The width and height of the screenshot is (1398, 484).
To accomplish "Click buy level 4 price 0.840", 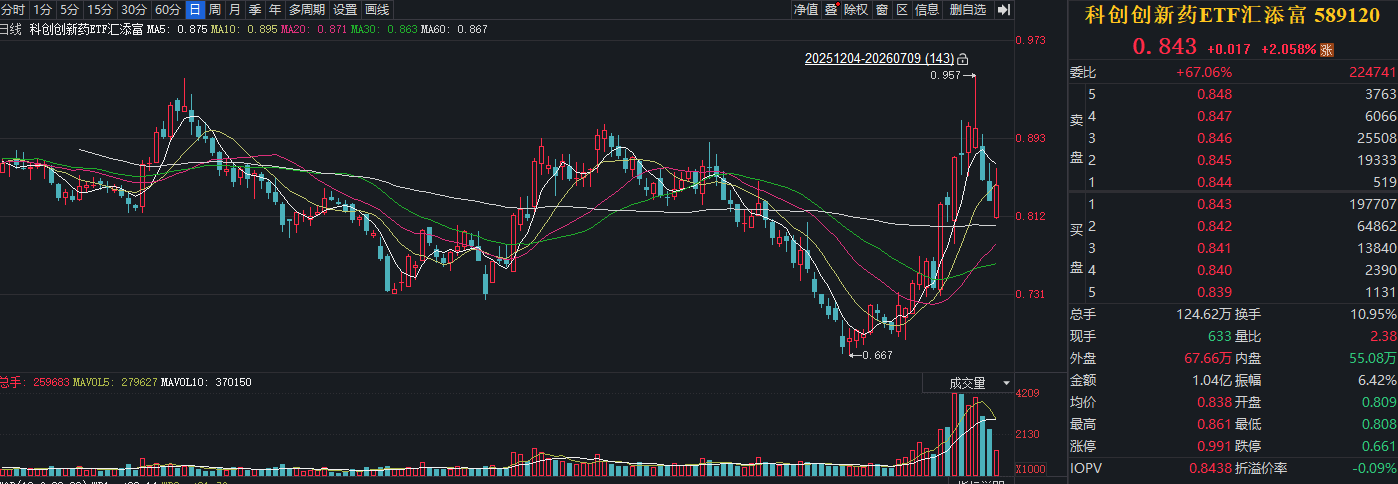I will coord(1214,270).
